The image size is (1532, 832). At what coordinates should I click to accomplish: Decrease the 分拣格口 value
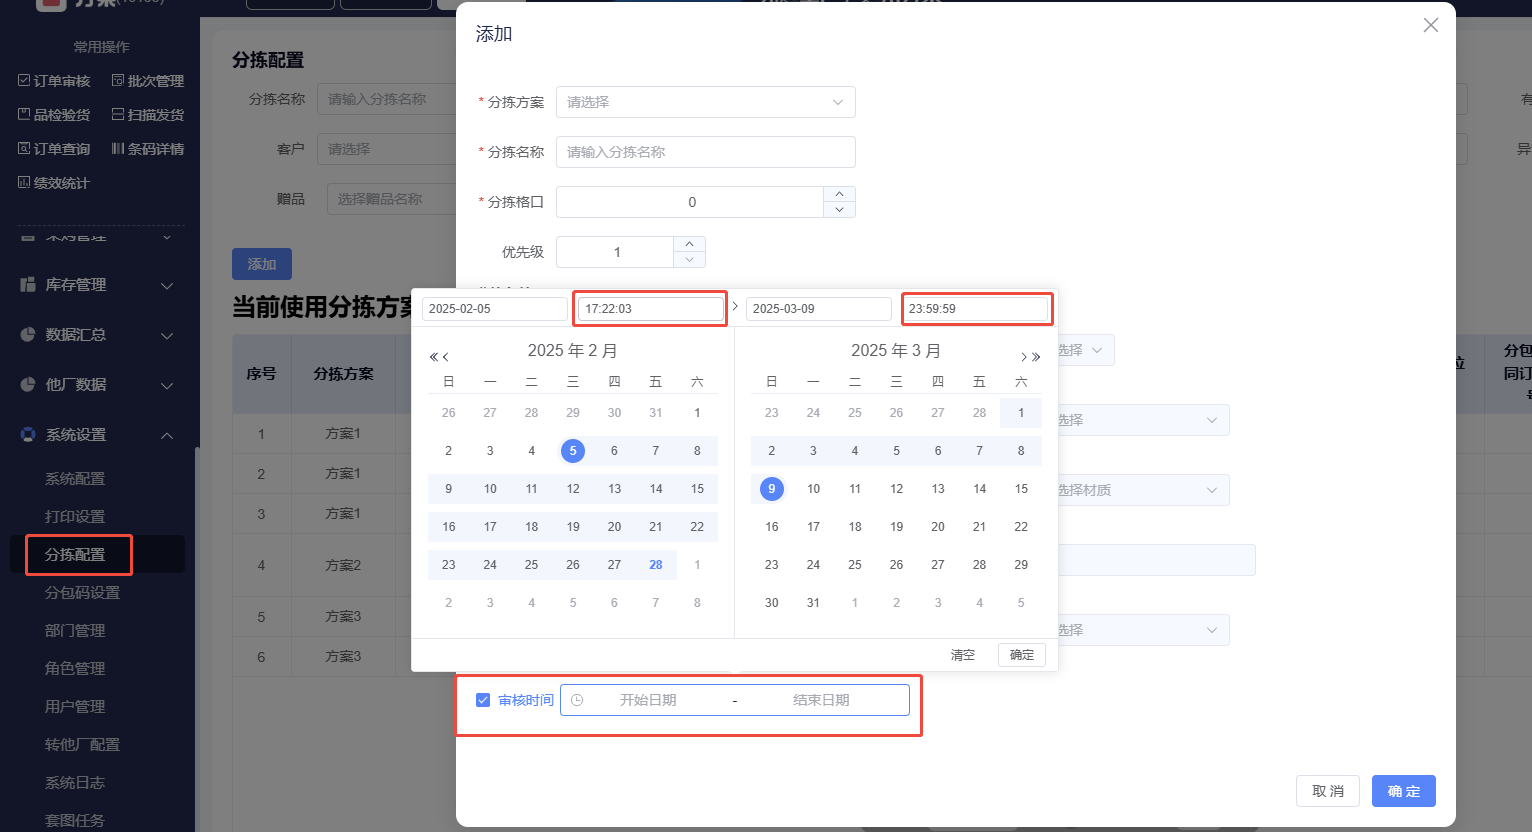tap(839, 210)
